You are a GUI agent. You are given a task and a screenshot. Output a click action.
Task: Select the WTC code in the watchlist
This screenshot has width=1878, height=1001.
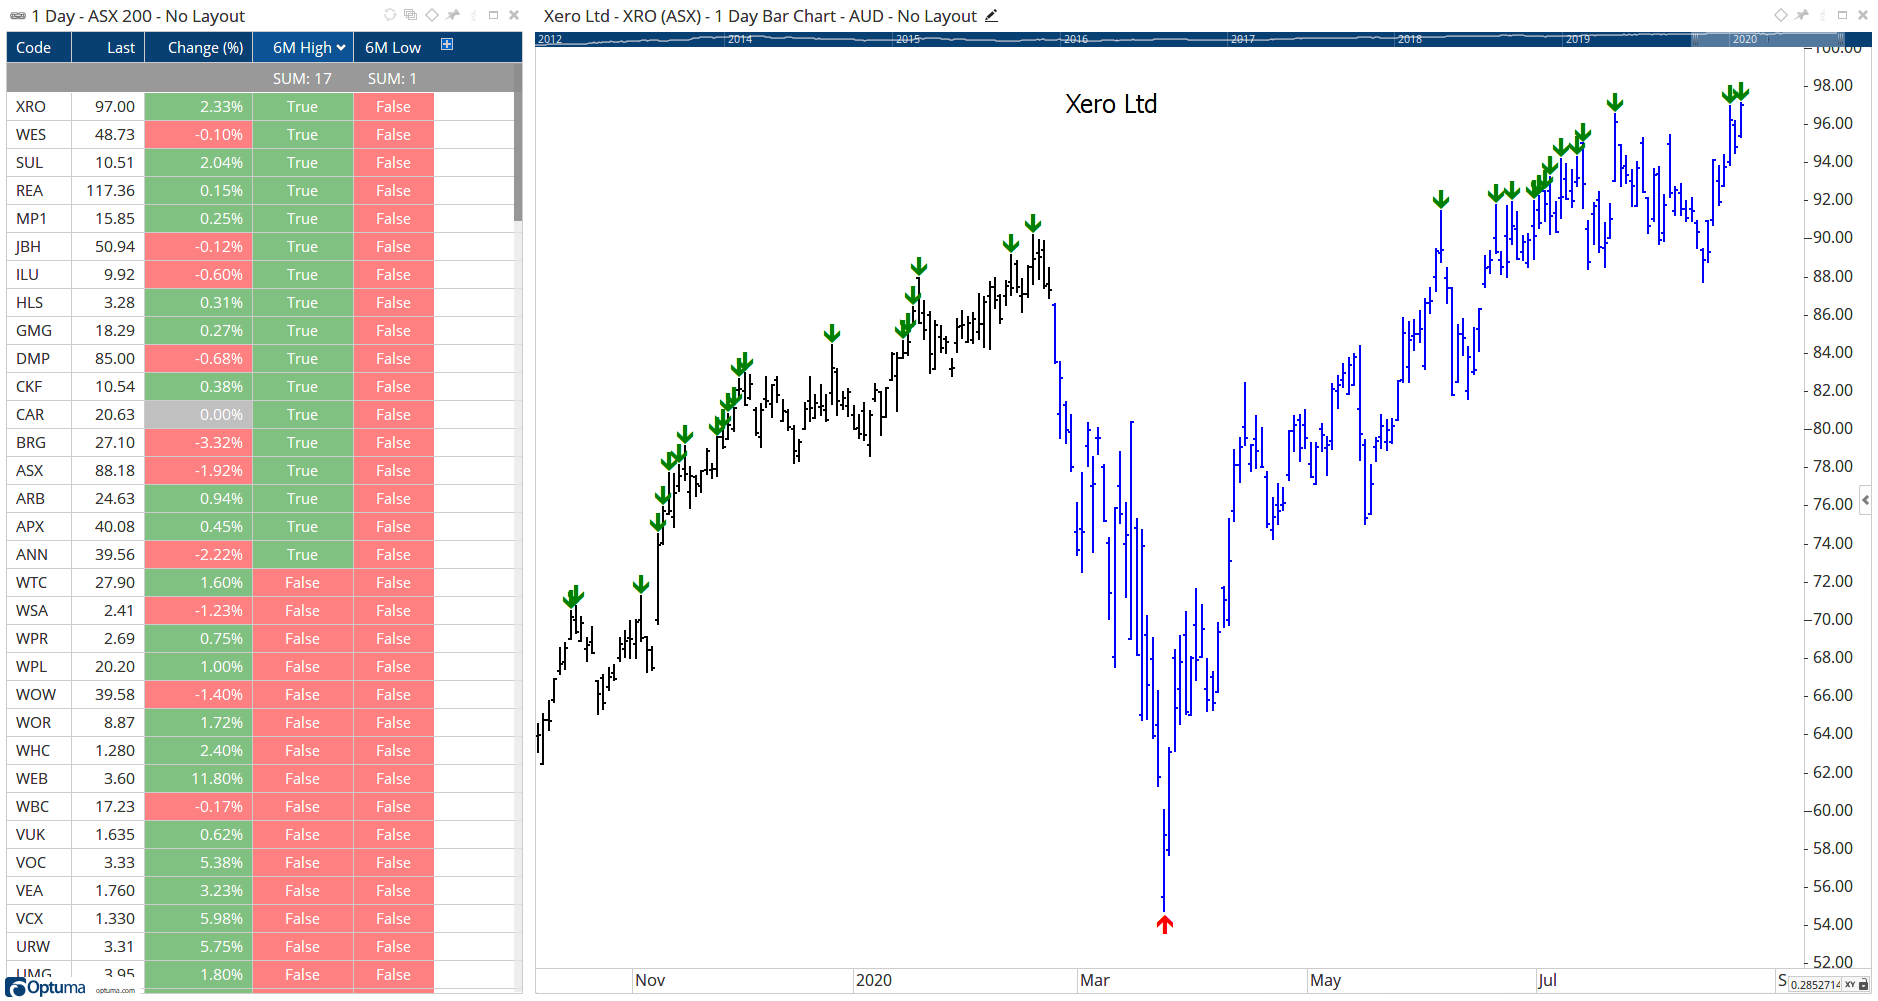coord(32,582)
